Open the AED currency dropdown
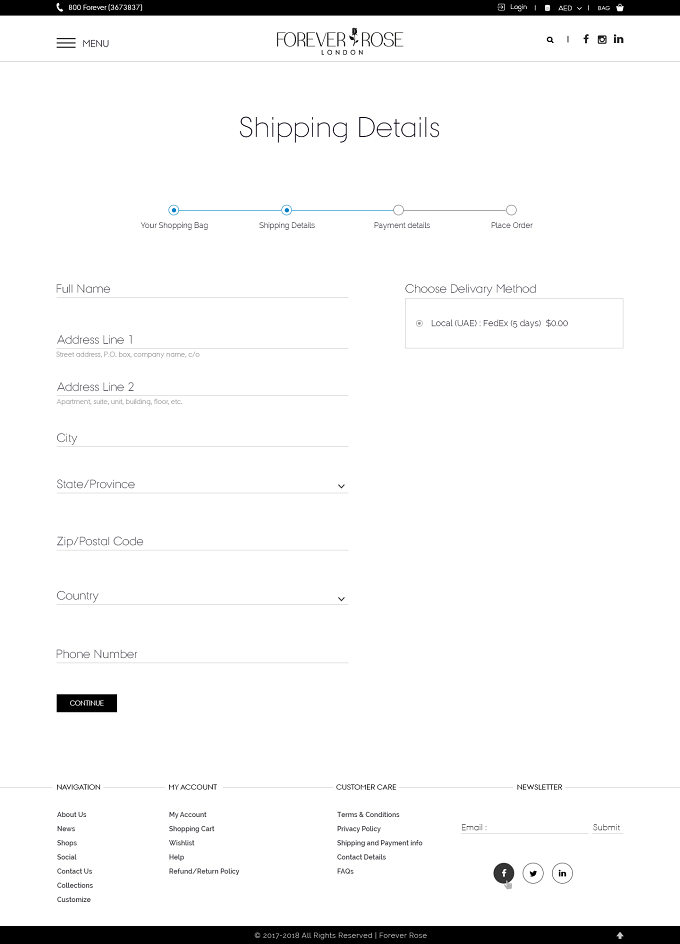This screenshot has width=680, height=944. pos(570,8)
